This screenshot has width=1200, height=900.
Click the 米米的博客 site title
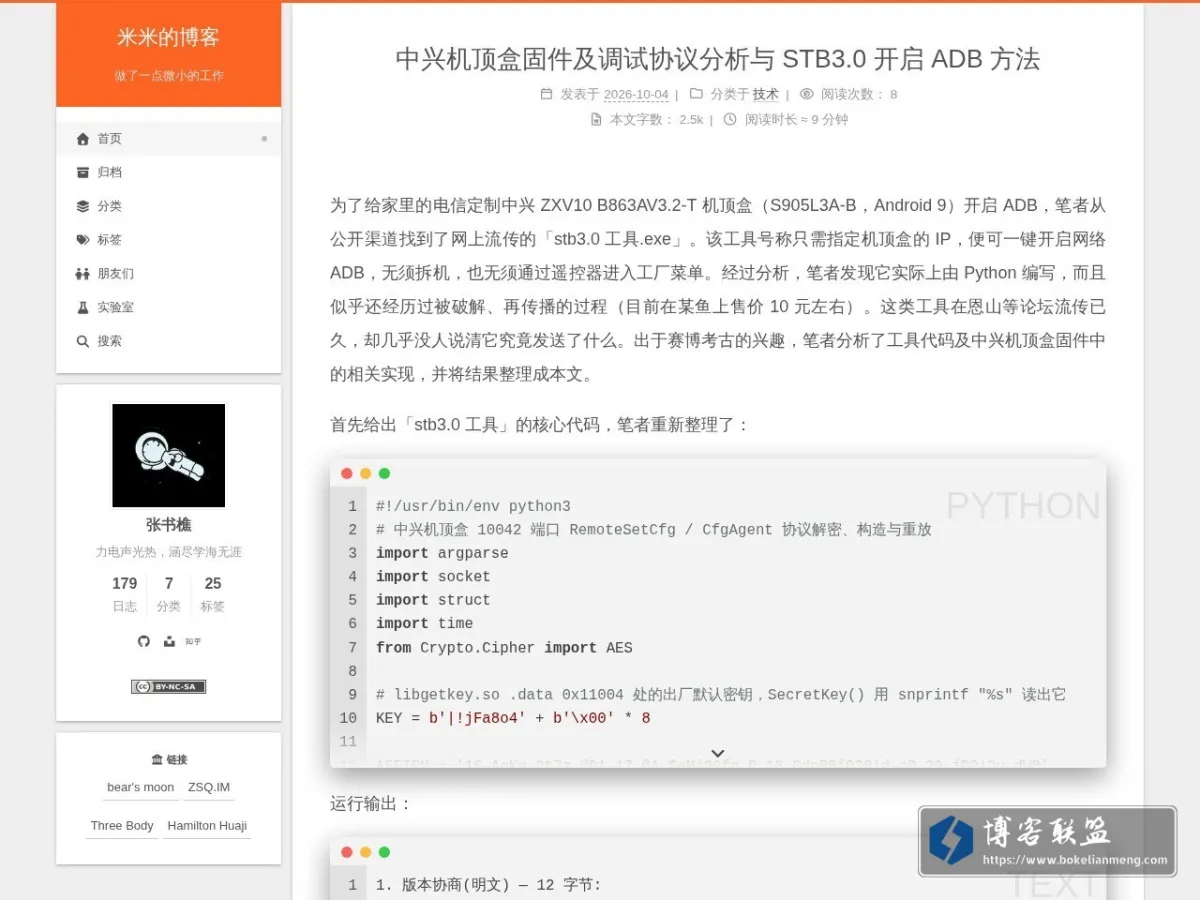pos(168,38)
